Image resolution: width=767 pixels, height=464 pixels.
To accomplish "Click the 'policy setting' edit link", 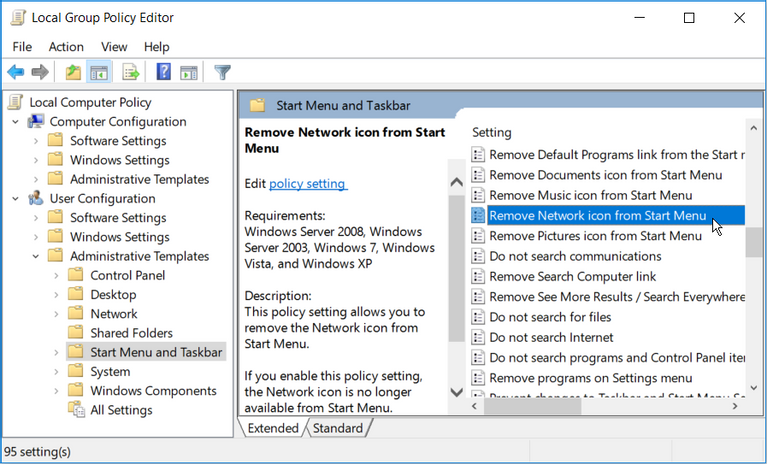I will click(307, 184).
